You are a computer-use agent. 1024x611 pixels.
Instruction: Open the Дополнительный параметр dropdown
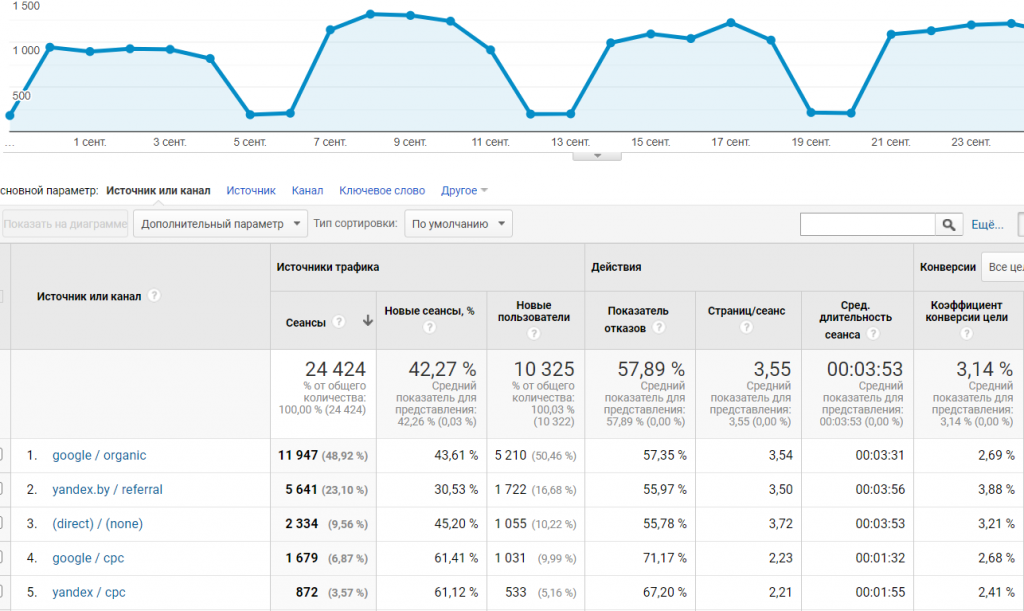pyautogui.click(x=220, y=224)
